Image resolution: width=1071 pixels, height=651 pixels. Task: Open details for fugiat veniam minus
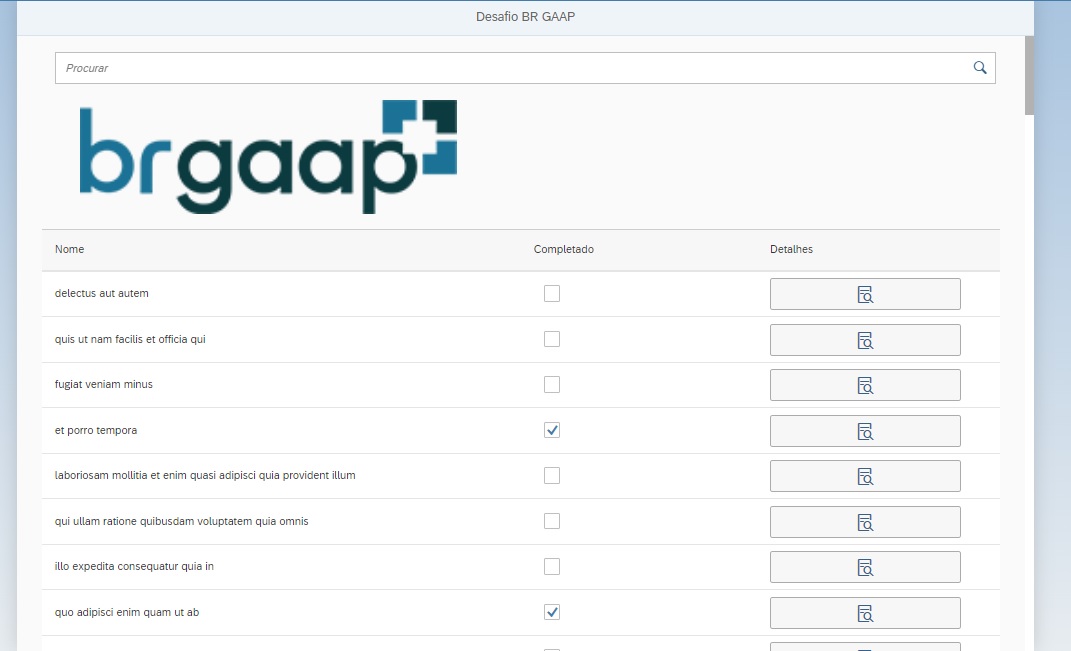pos(865,385)
